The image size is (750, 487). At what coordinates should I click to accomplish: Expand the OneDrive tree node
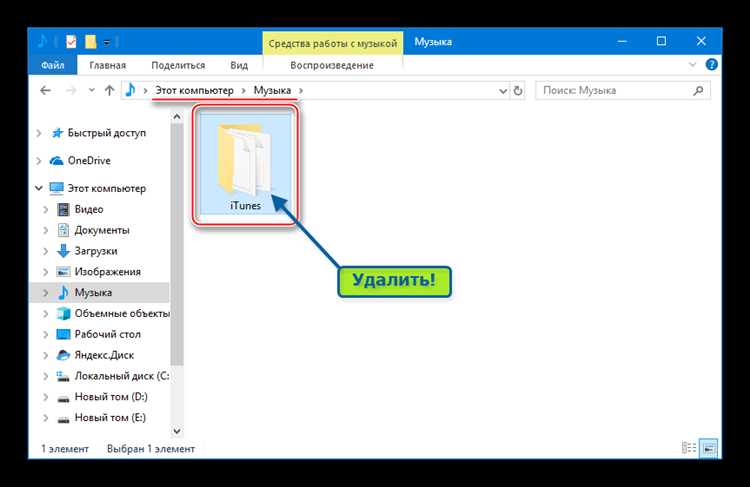click(39, 161)
